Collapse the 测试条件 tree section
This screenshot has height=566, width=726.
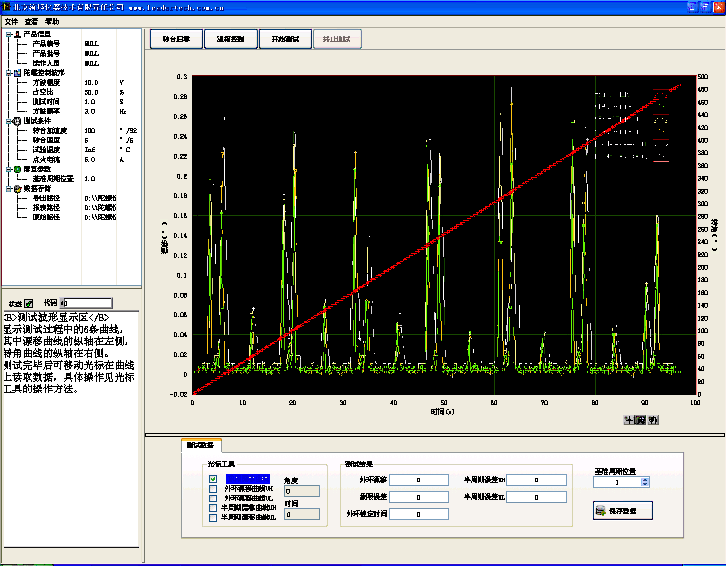(x=8, y=121)
